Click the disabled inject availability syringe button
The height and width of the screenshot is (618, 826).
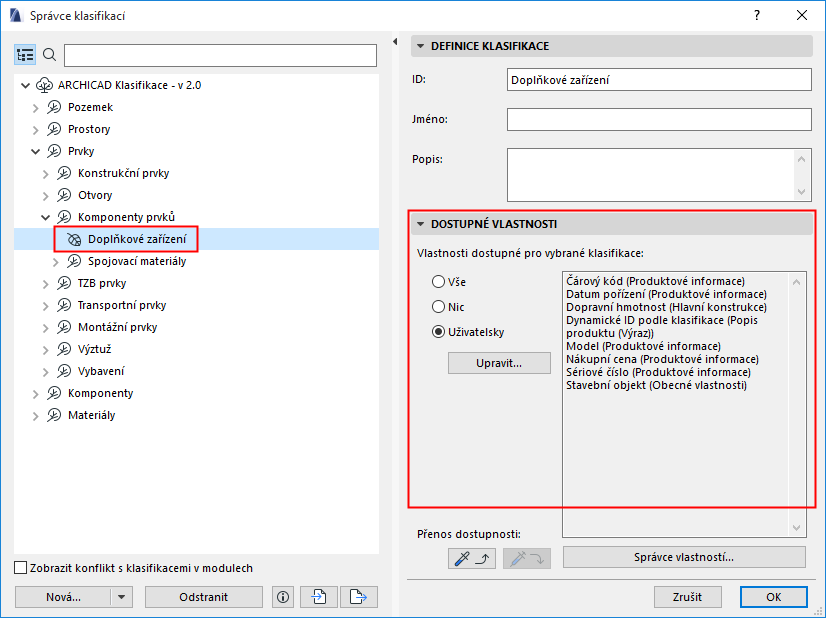pos(527,558)
